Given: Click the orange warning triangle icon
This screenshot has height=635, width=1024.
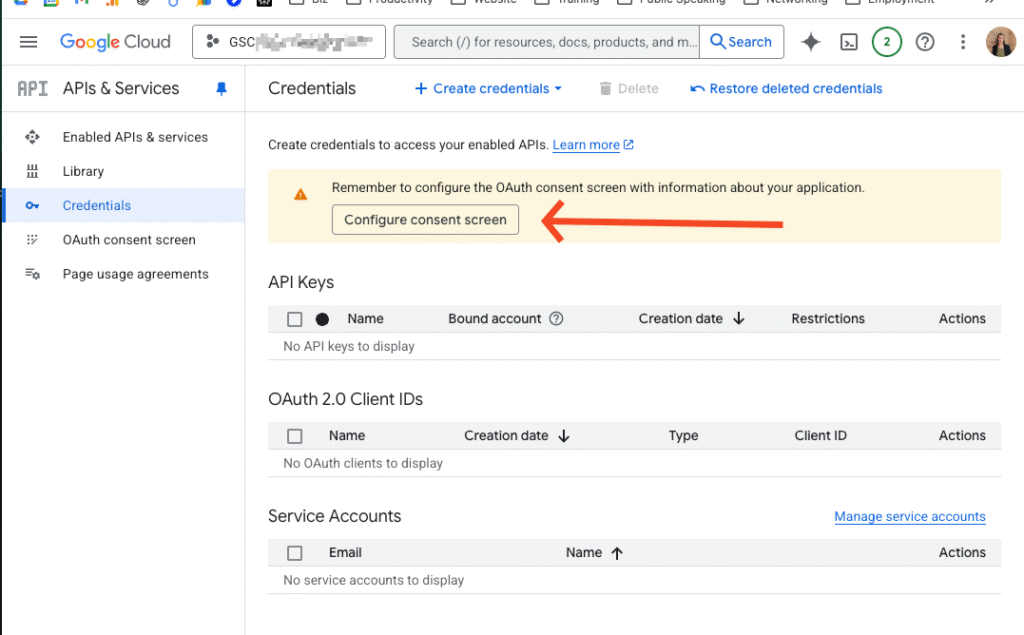Looking at the screenshot, I should point(300,194).
